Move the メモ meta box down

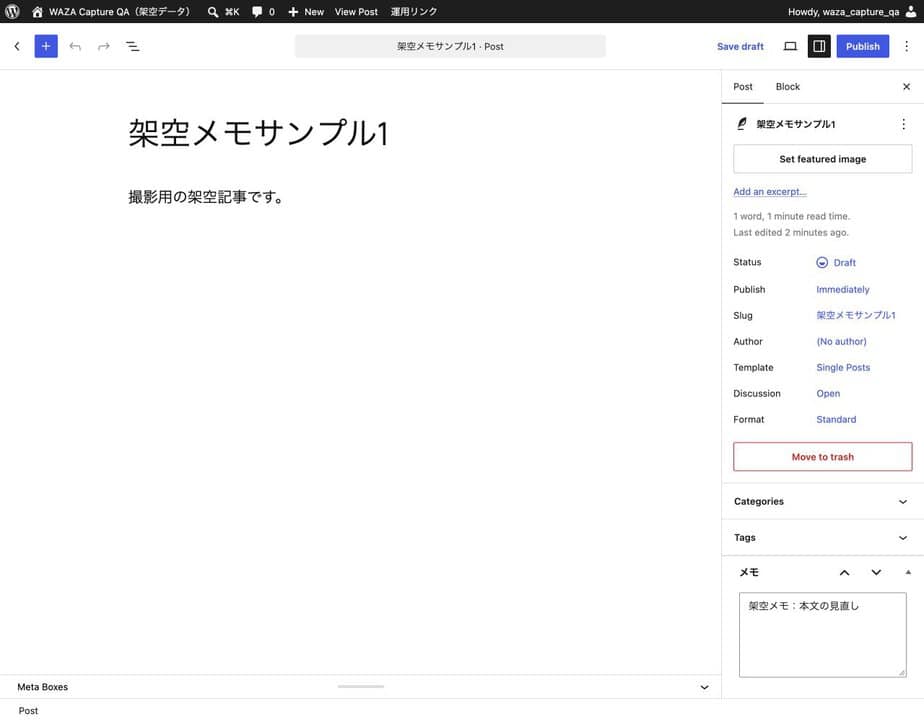coord(876,572)
